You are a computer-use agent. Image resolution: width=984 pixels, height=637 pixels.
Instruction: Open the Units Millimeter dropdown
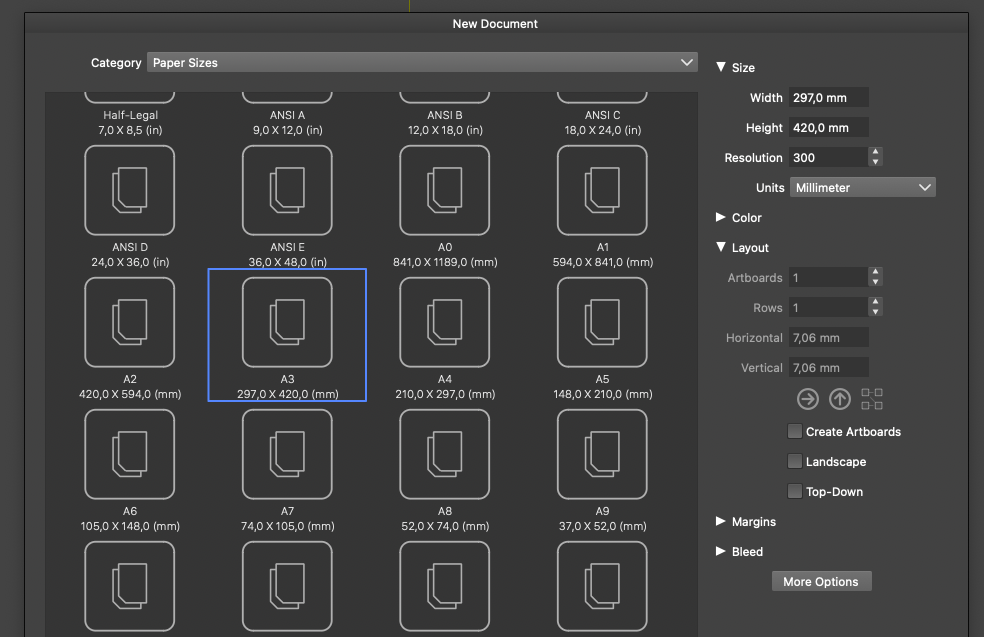pos(863,188)
